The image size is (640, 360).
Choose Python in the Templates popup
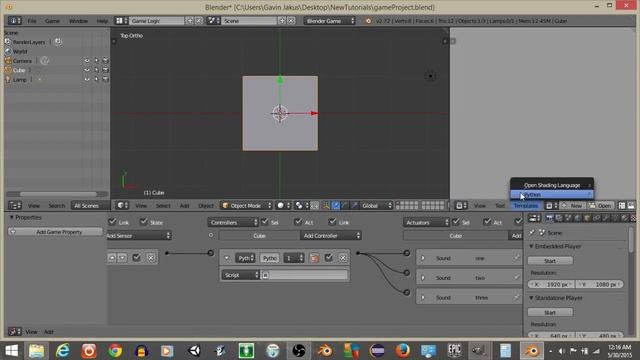552,195
